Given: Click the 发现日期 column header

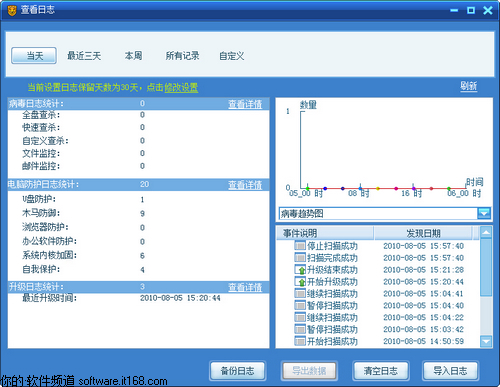Looking at the screenshot, I should [x=423, y=233].
